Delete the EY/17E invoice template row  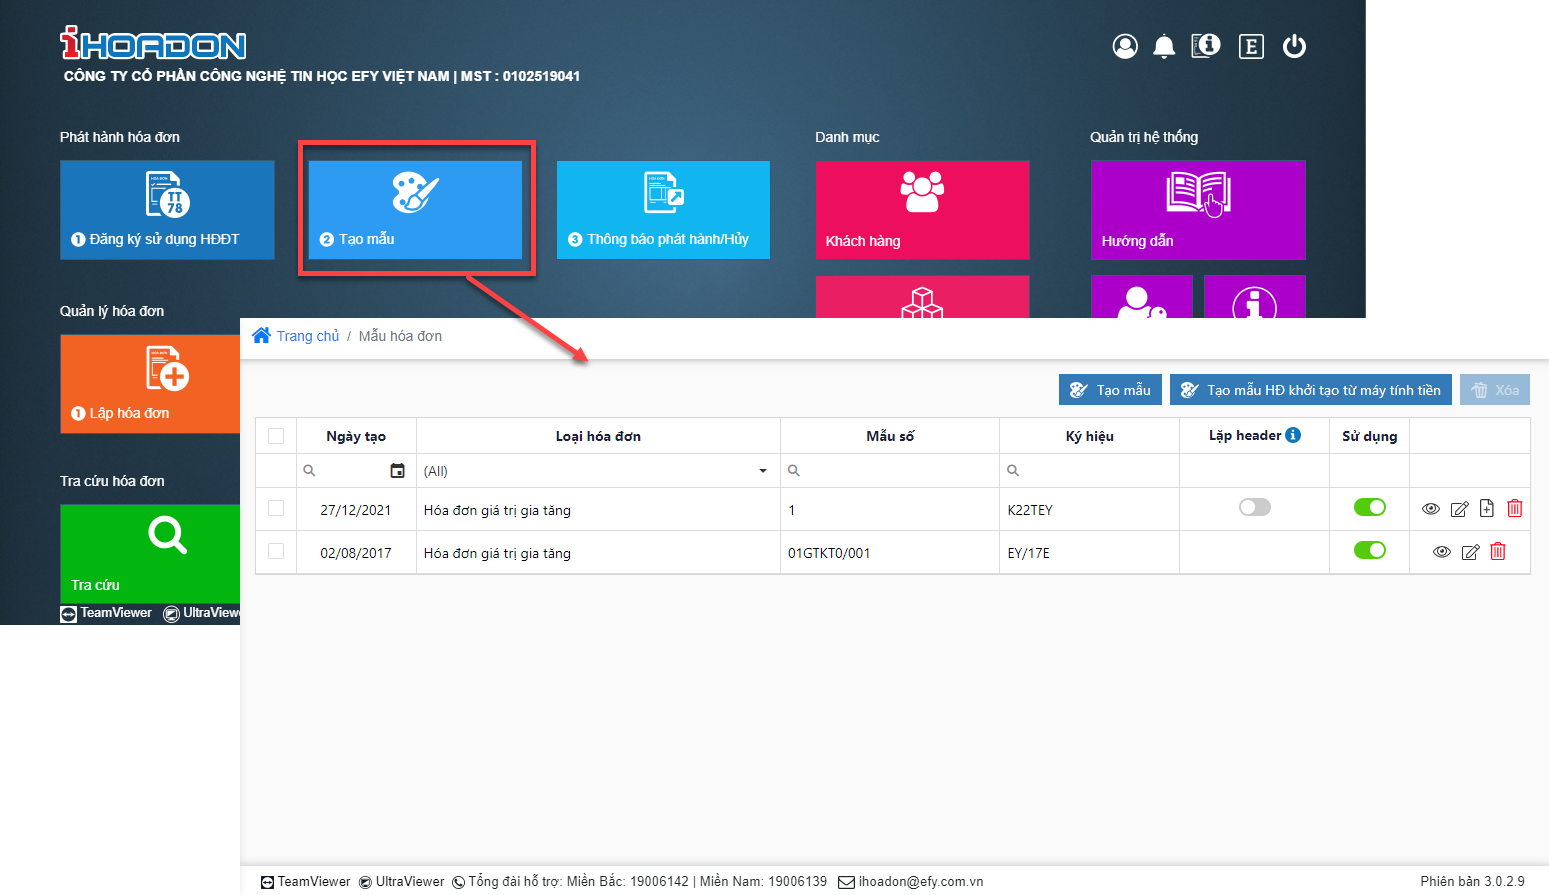(1498, 552)
